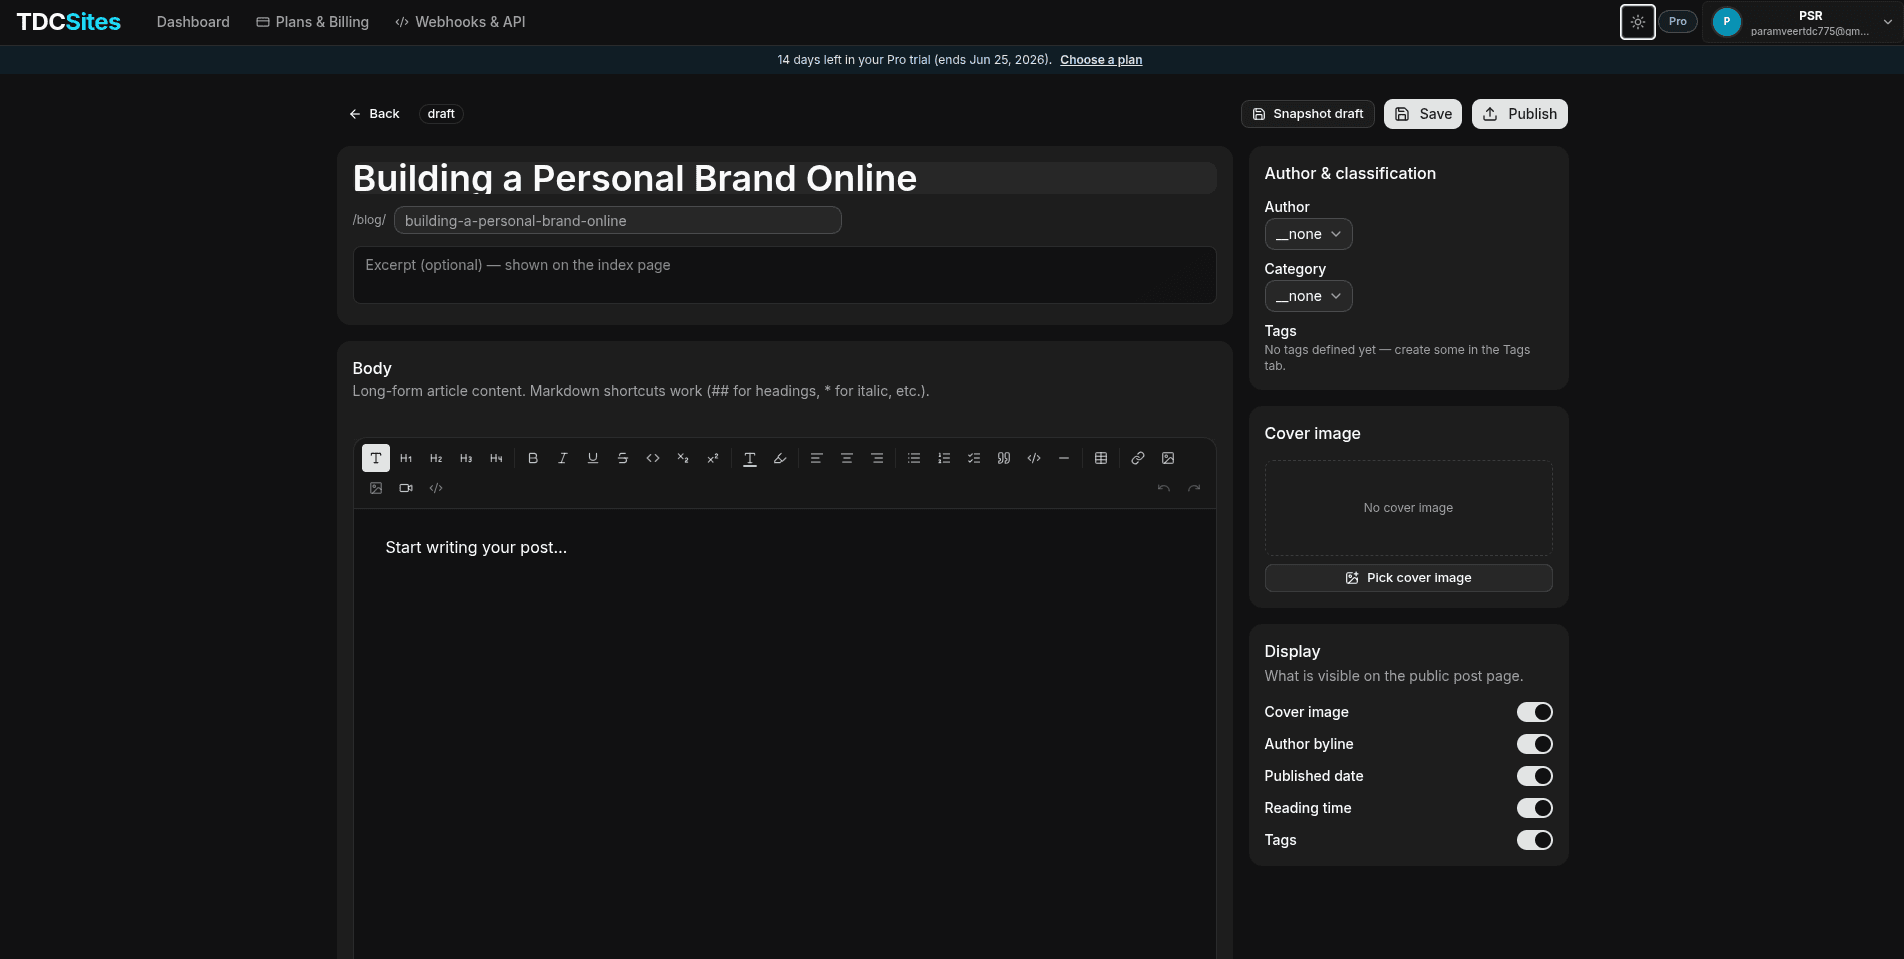This screenshot has width=1904, height=959.
Task: Select the paragraph text style tool
Action: click(x=376, y=458)
